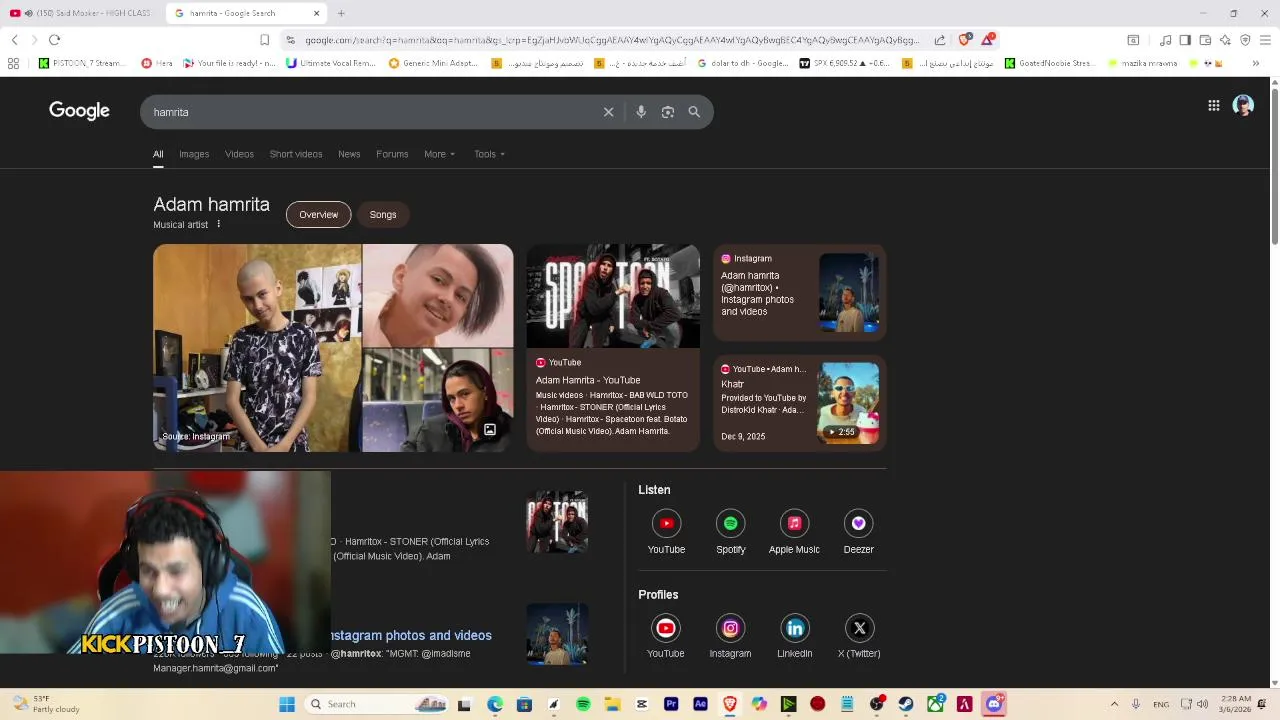Select the Songs chip
The height and width of the screenshot is (720, 1280).
coord(383,214)
